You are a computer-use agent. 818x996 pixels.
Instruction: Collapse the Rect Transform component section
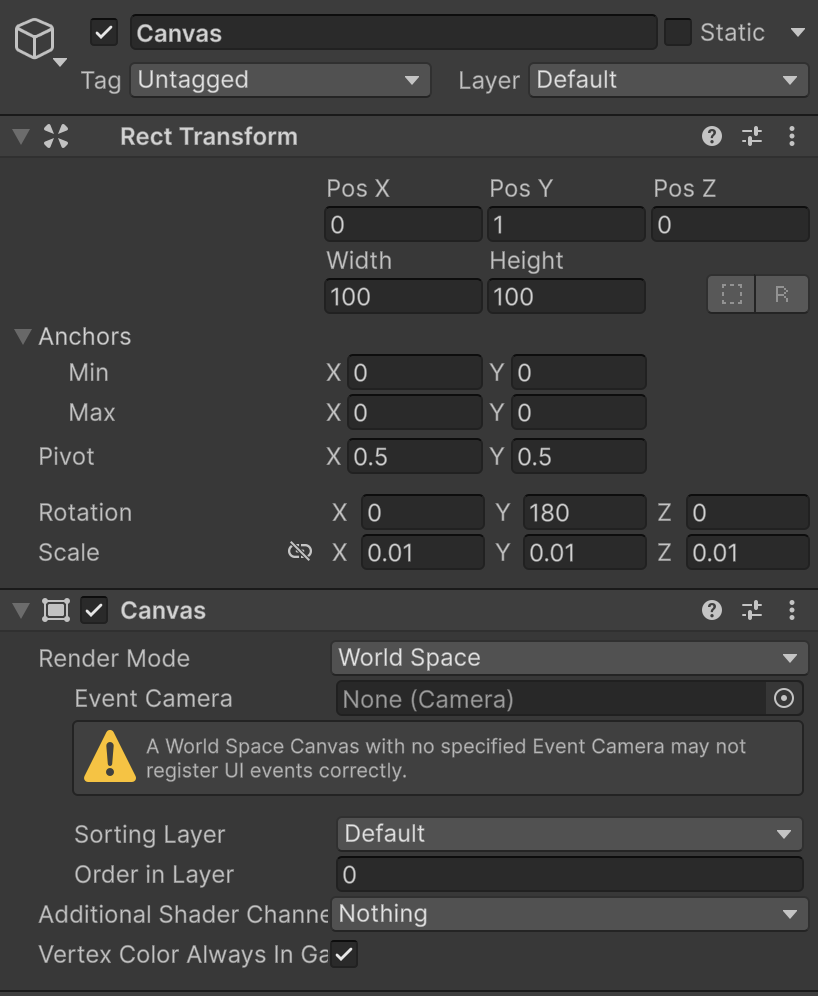[x=21, y=137]
